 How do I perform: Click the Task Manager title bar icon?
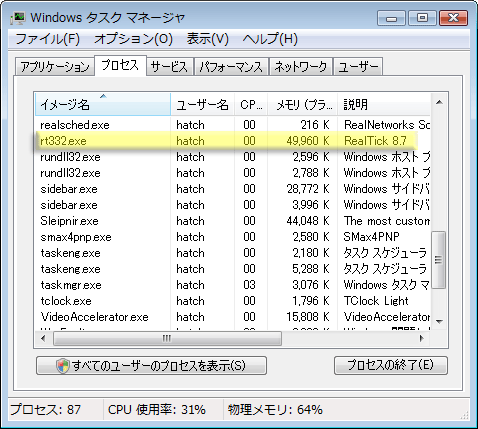(x=18, y=18)
